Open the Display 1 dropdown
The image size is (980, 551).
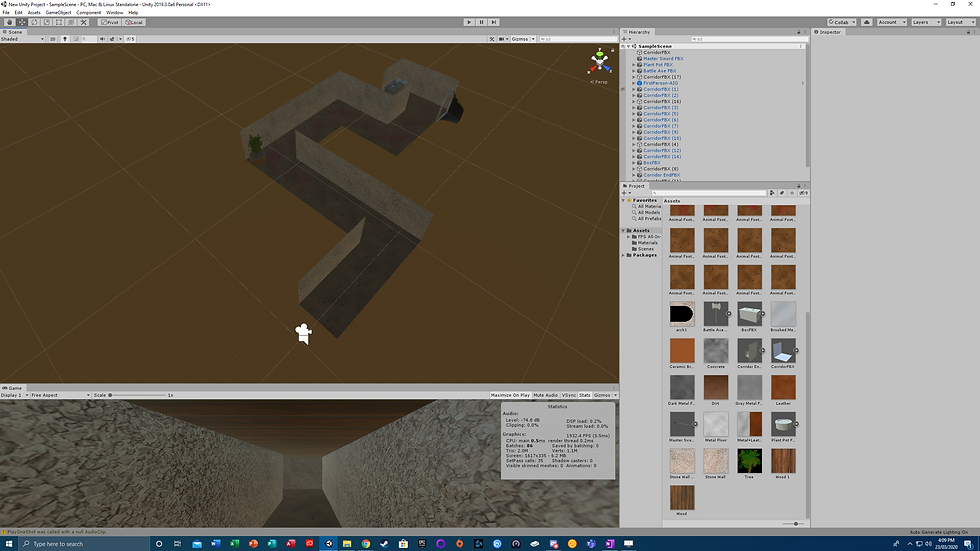(x=15, y=395)
